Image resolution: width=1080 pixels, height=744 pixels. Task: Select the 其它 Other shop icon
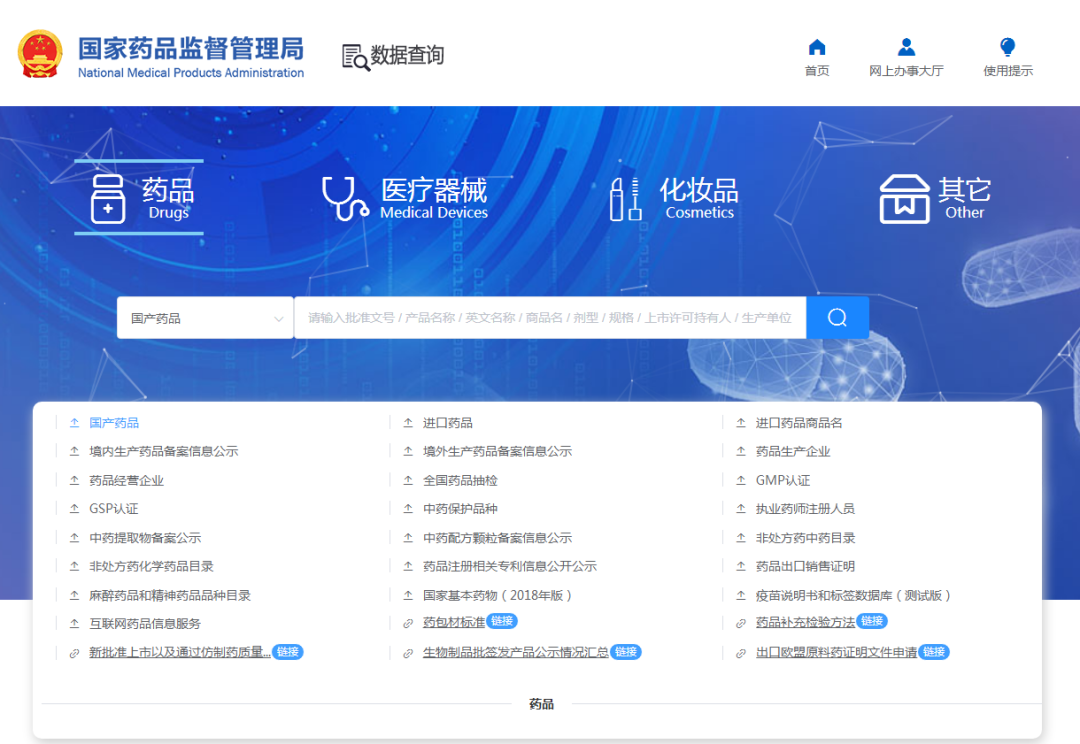click(904, 199)
